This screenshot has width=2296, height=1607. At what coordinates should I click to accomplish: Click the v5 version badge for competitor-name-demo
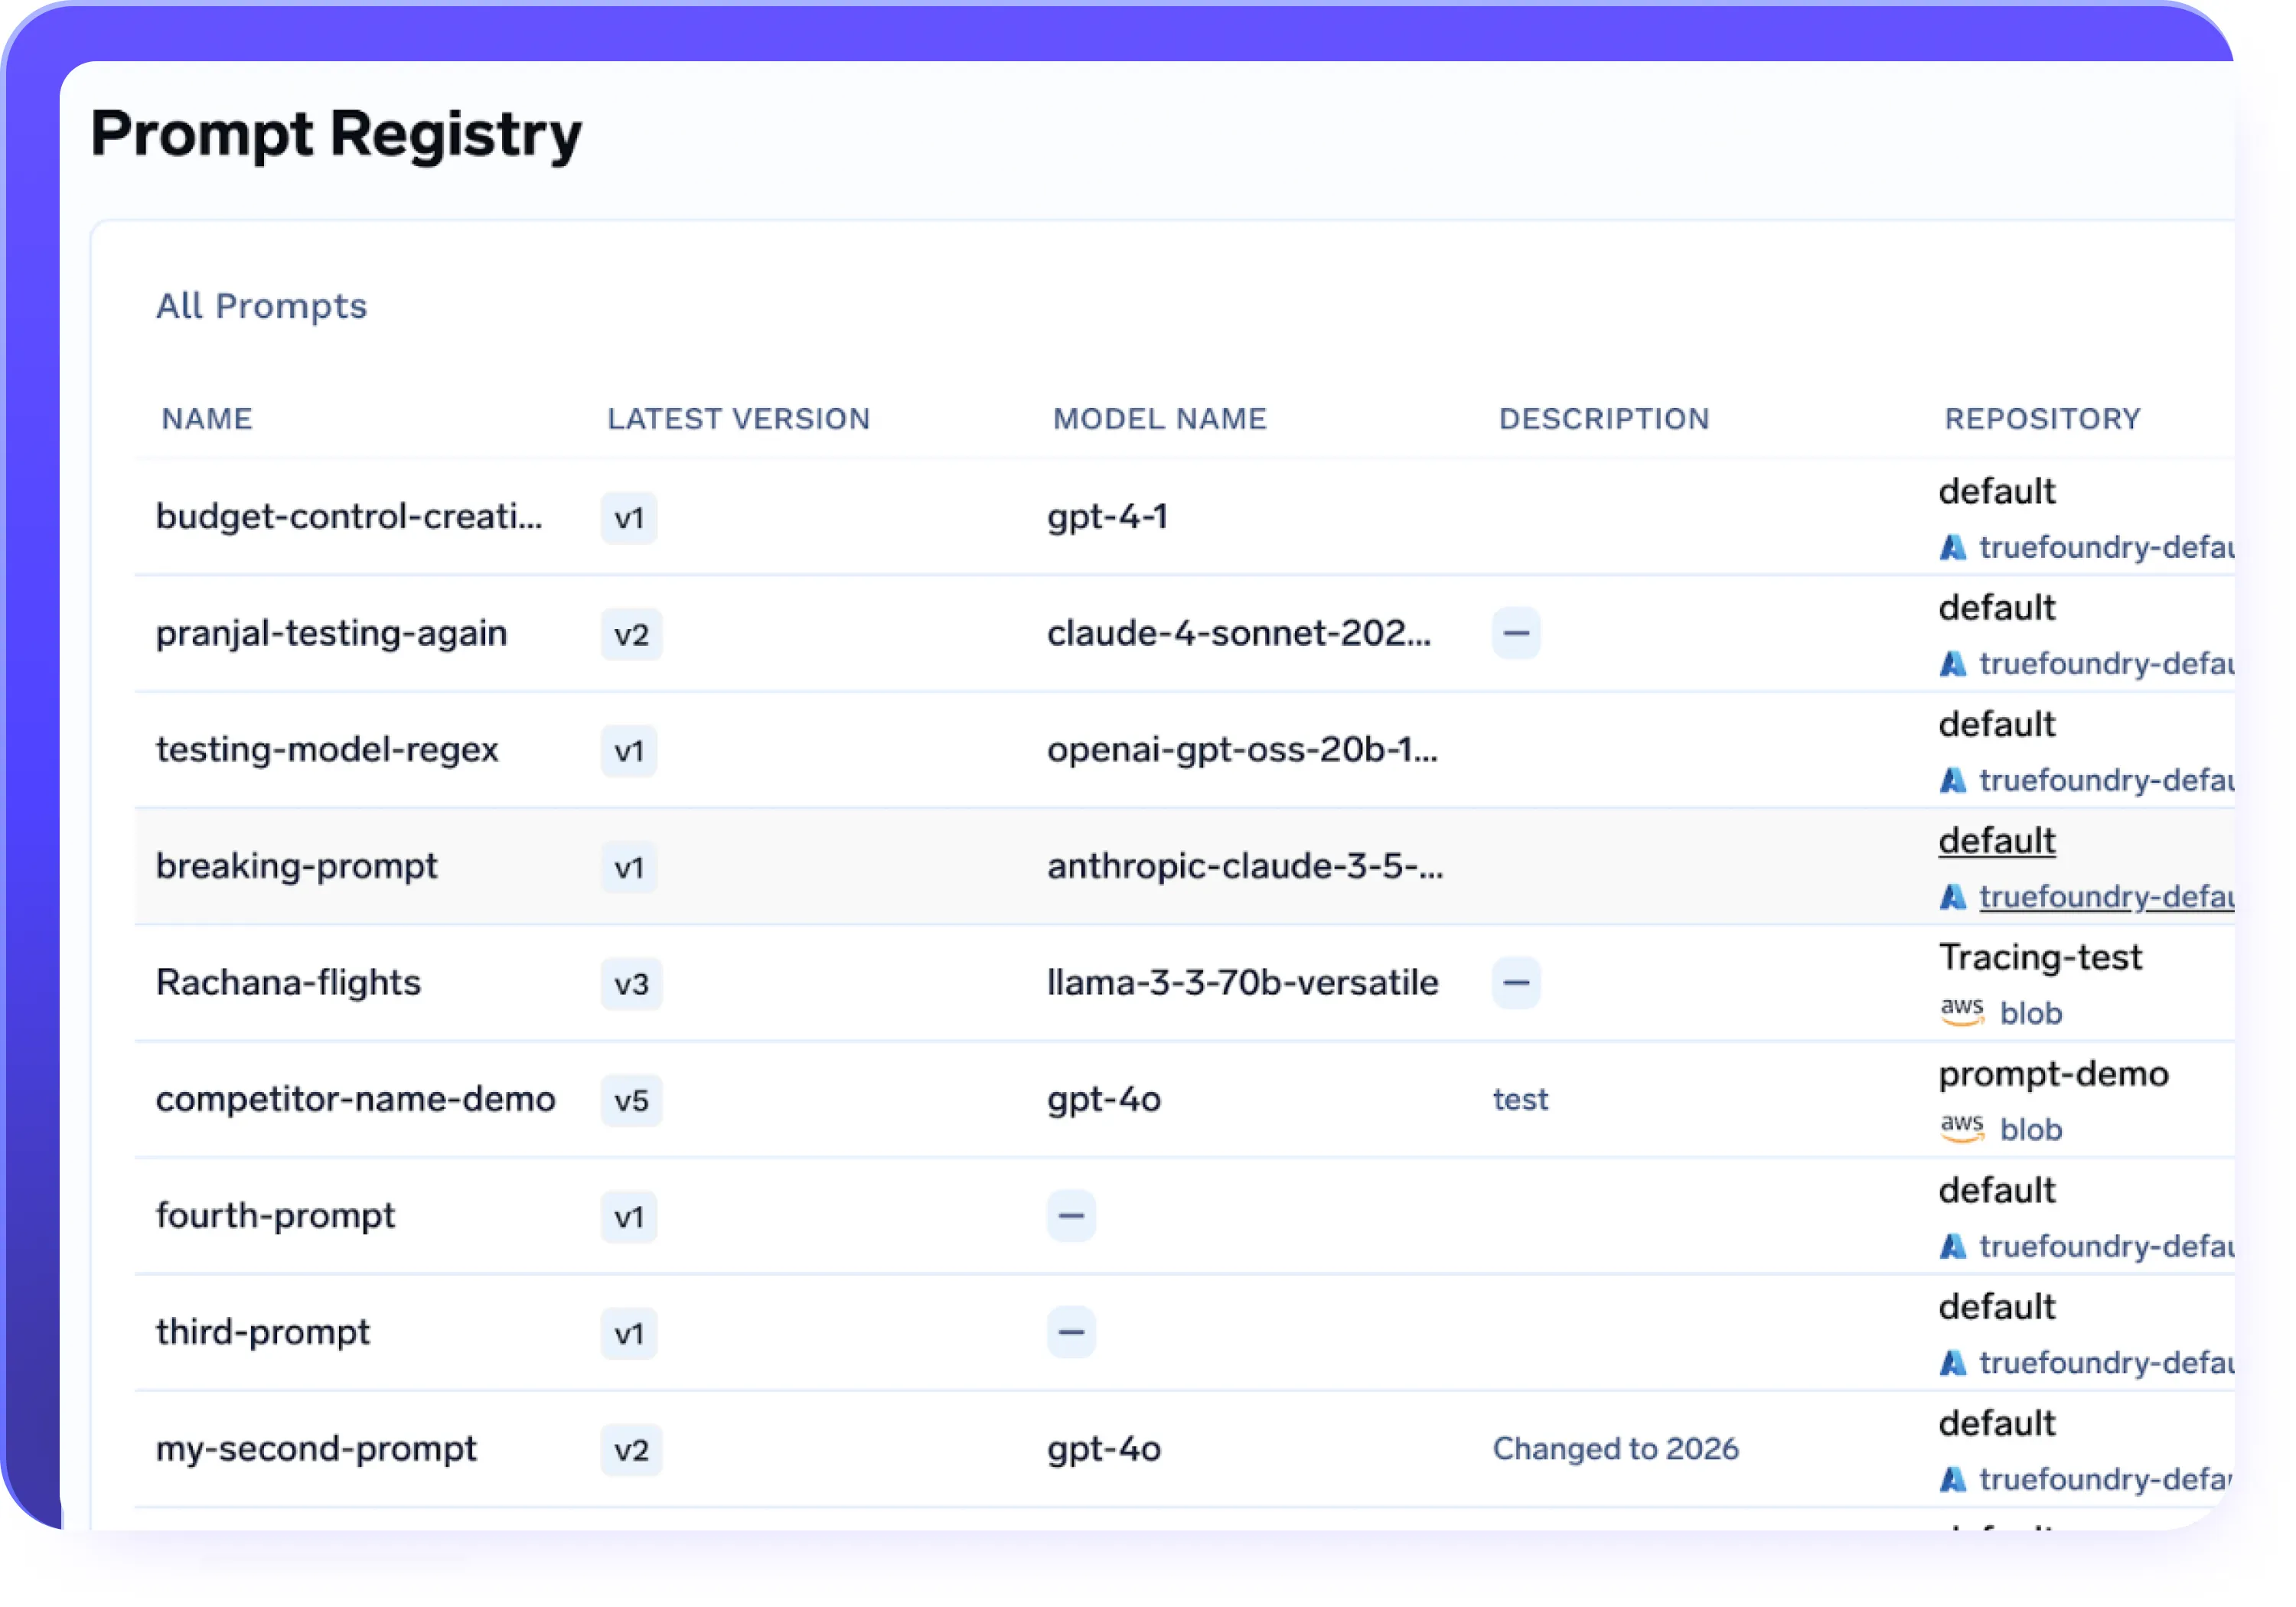tap(631, 1100)
